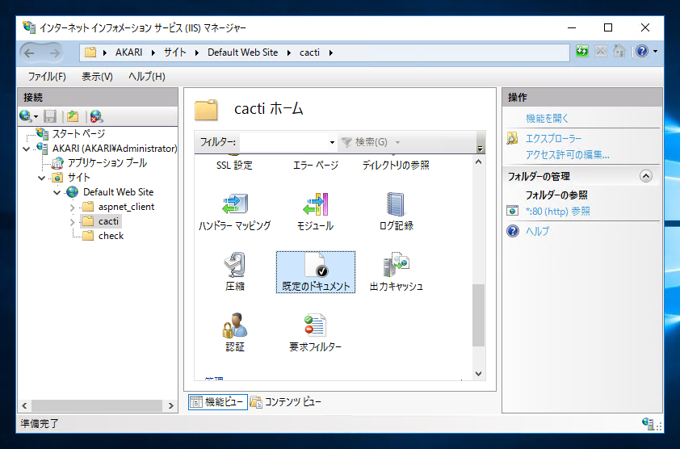This screenshot has height=449, width=680.
Task: Expand the aspnet_client folder node
Action: (72, 207)
